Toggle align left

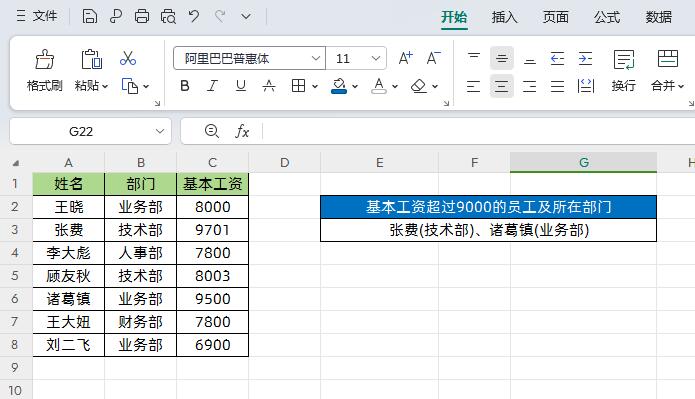[x=474, y=86]
